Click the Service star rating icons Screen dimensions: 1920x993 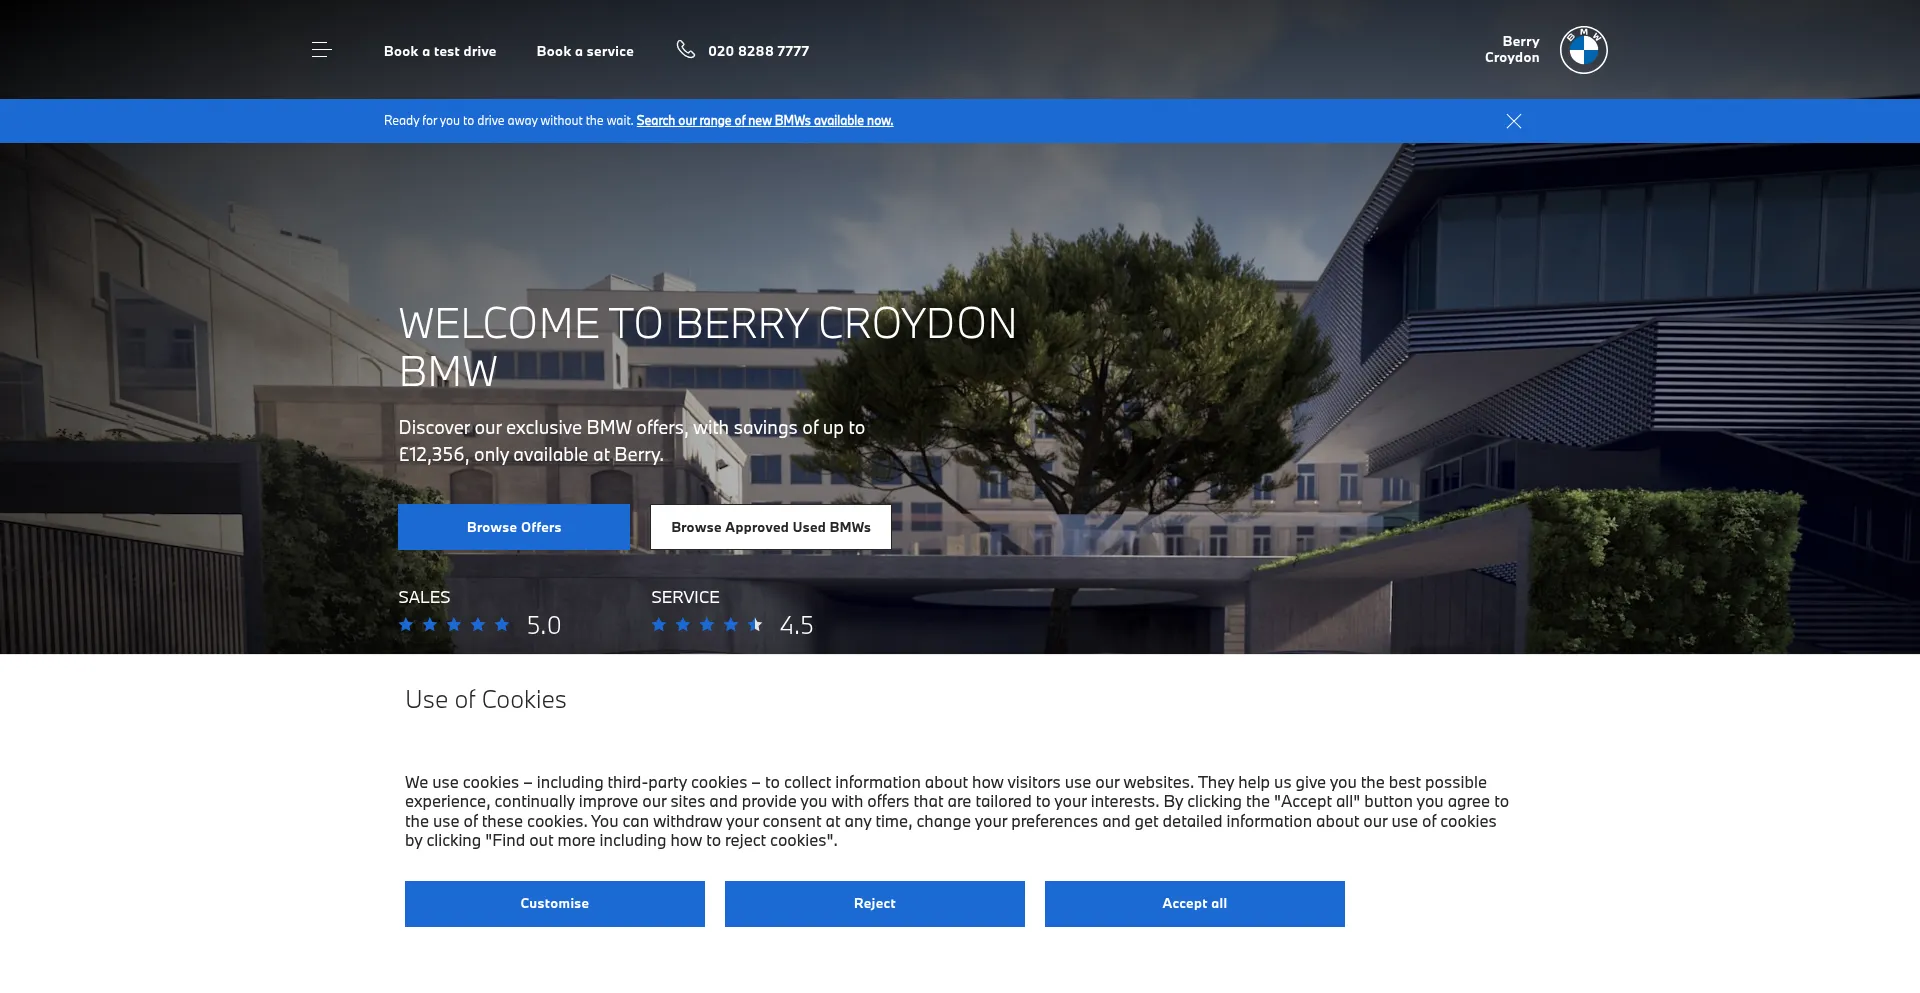pyautogui.click(x=707, y=625)
